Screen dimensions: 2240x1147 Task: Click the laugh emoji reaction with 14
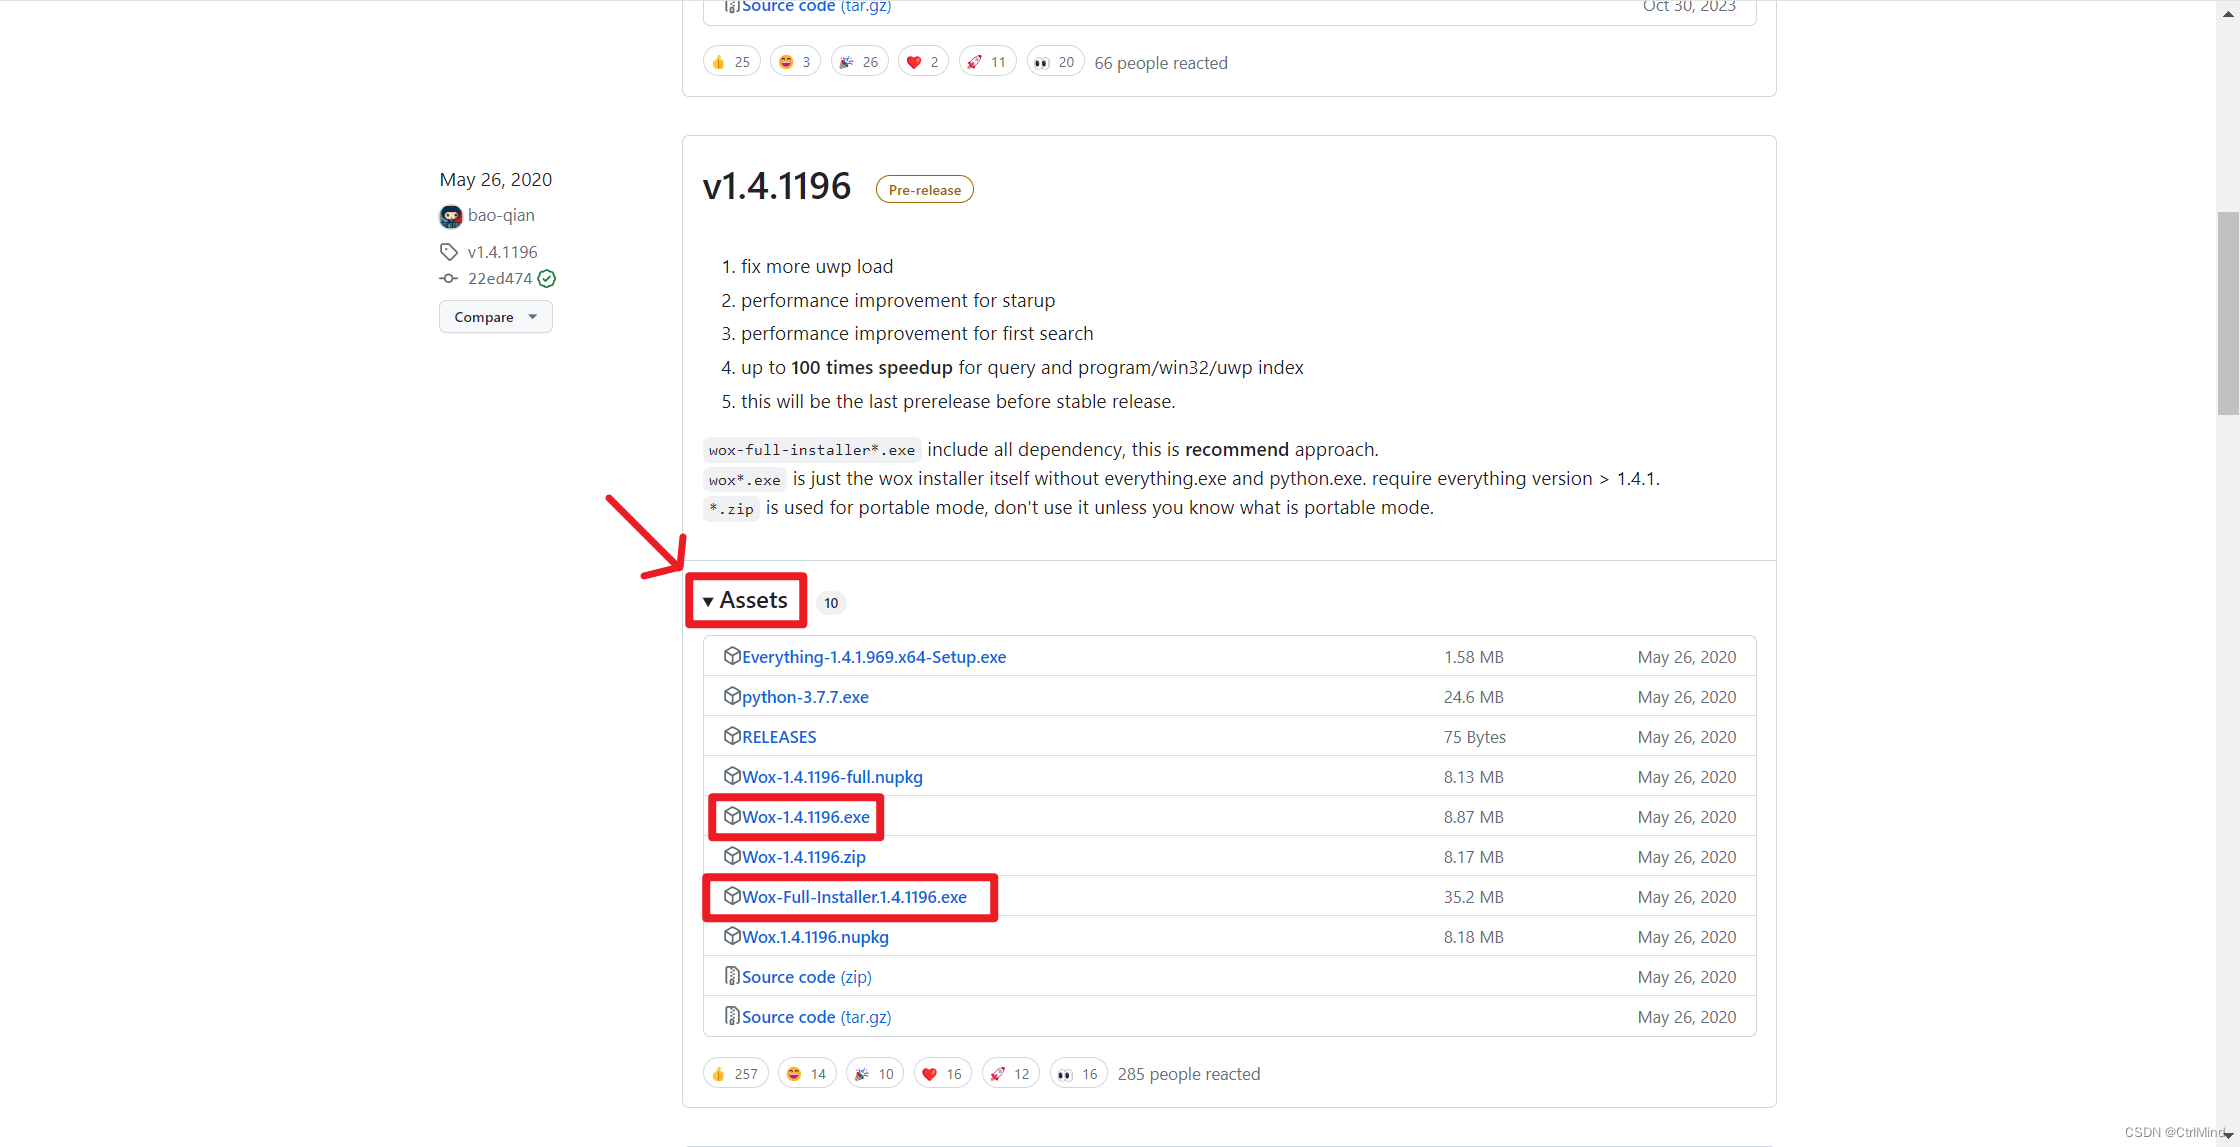pos(806,1073)
